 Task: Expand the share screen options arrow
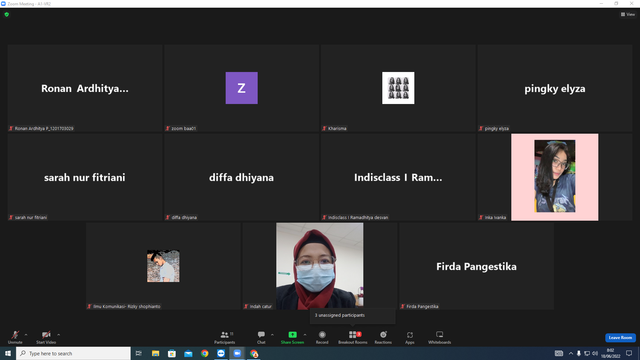[x=305, y=335]
